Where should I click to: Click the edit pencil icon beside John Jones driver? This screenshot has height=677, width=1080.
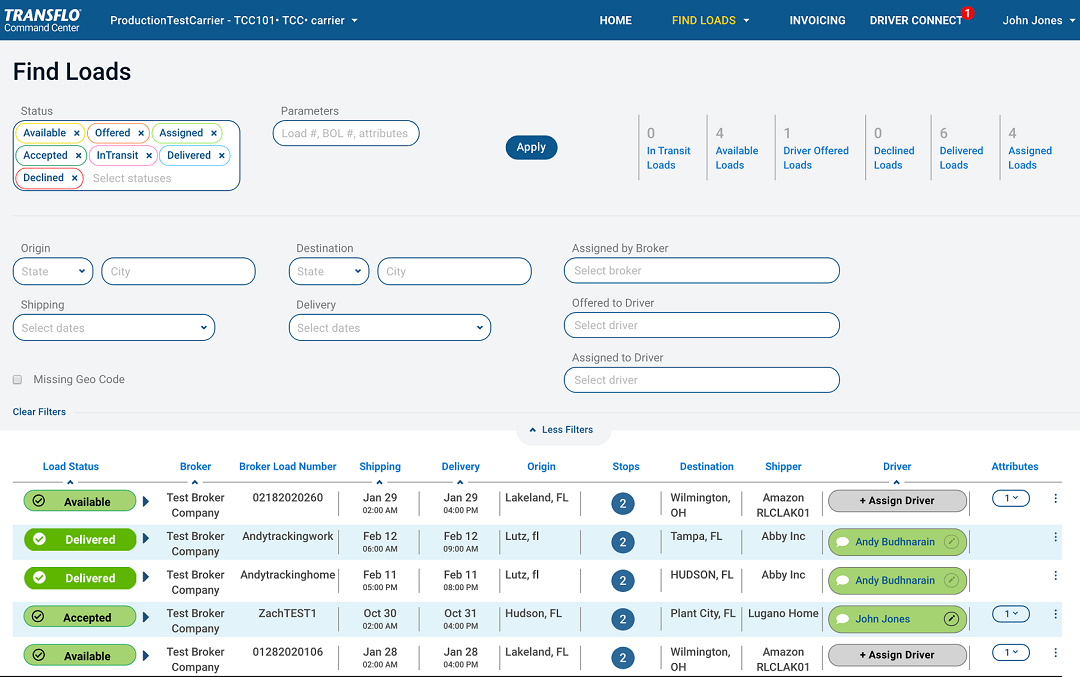[x=951, y=619]
